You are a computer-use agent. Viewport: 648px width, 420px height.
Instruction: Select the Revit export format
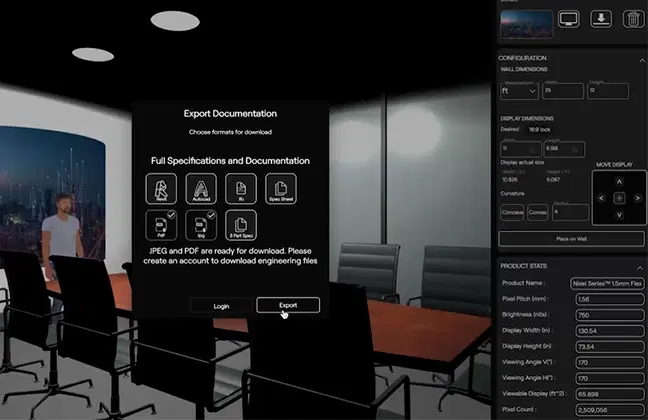click(161, 189)
